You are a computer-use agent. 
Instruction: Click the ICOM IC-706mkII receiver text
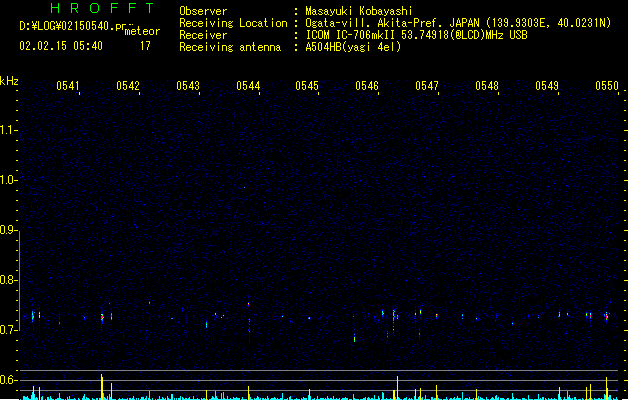click(416, 35)
